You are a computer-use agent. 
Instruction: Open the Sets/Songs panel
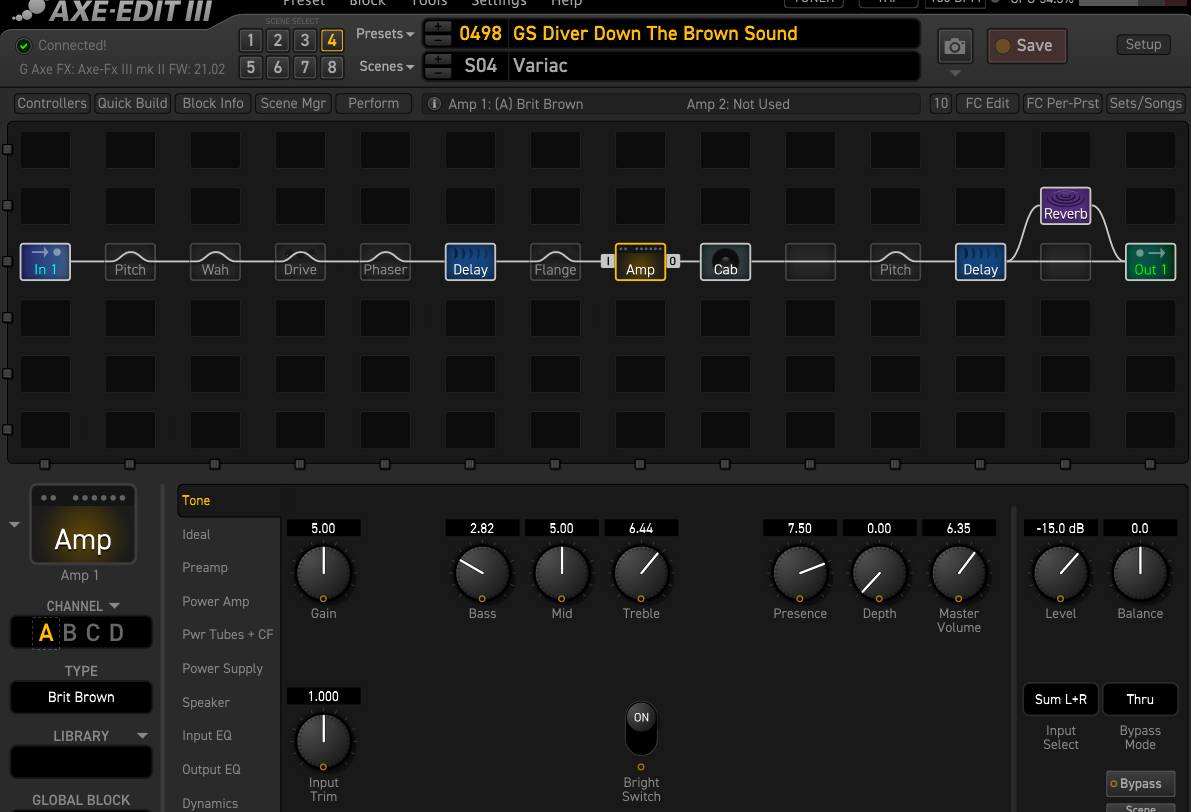pos(1145,103)
